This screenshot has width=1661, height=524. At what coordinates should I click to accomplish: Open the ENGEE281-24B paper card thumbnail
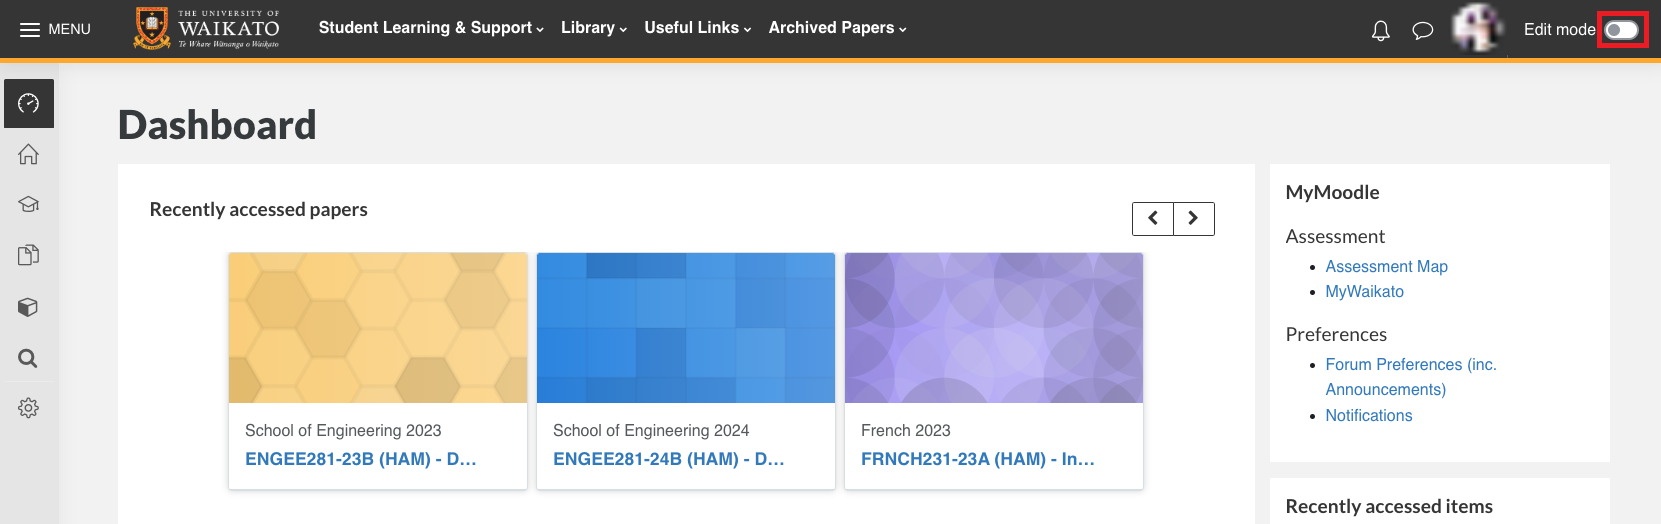point(686,328)
